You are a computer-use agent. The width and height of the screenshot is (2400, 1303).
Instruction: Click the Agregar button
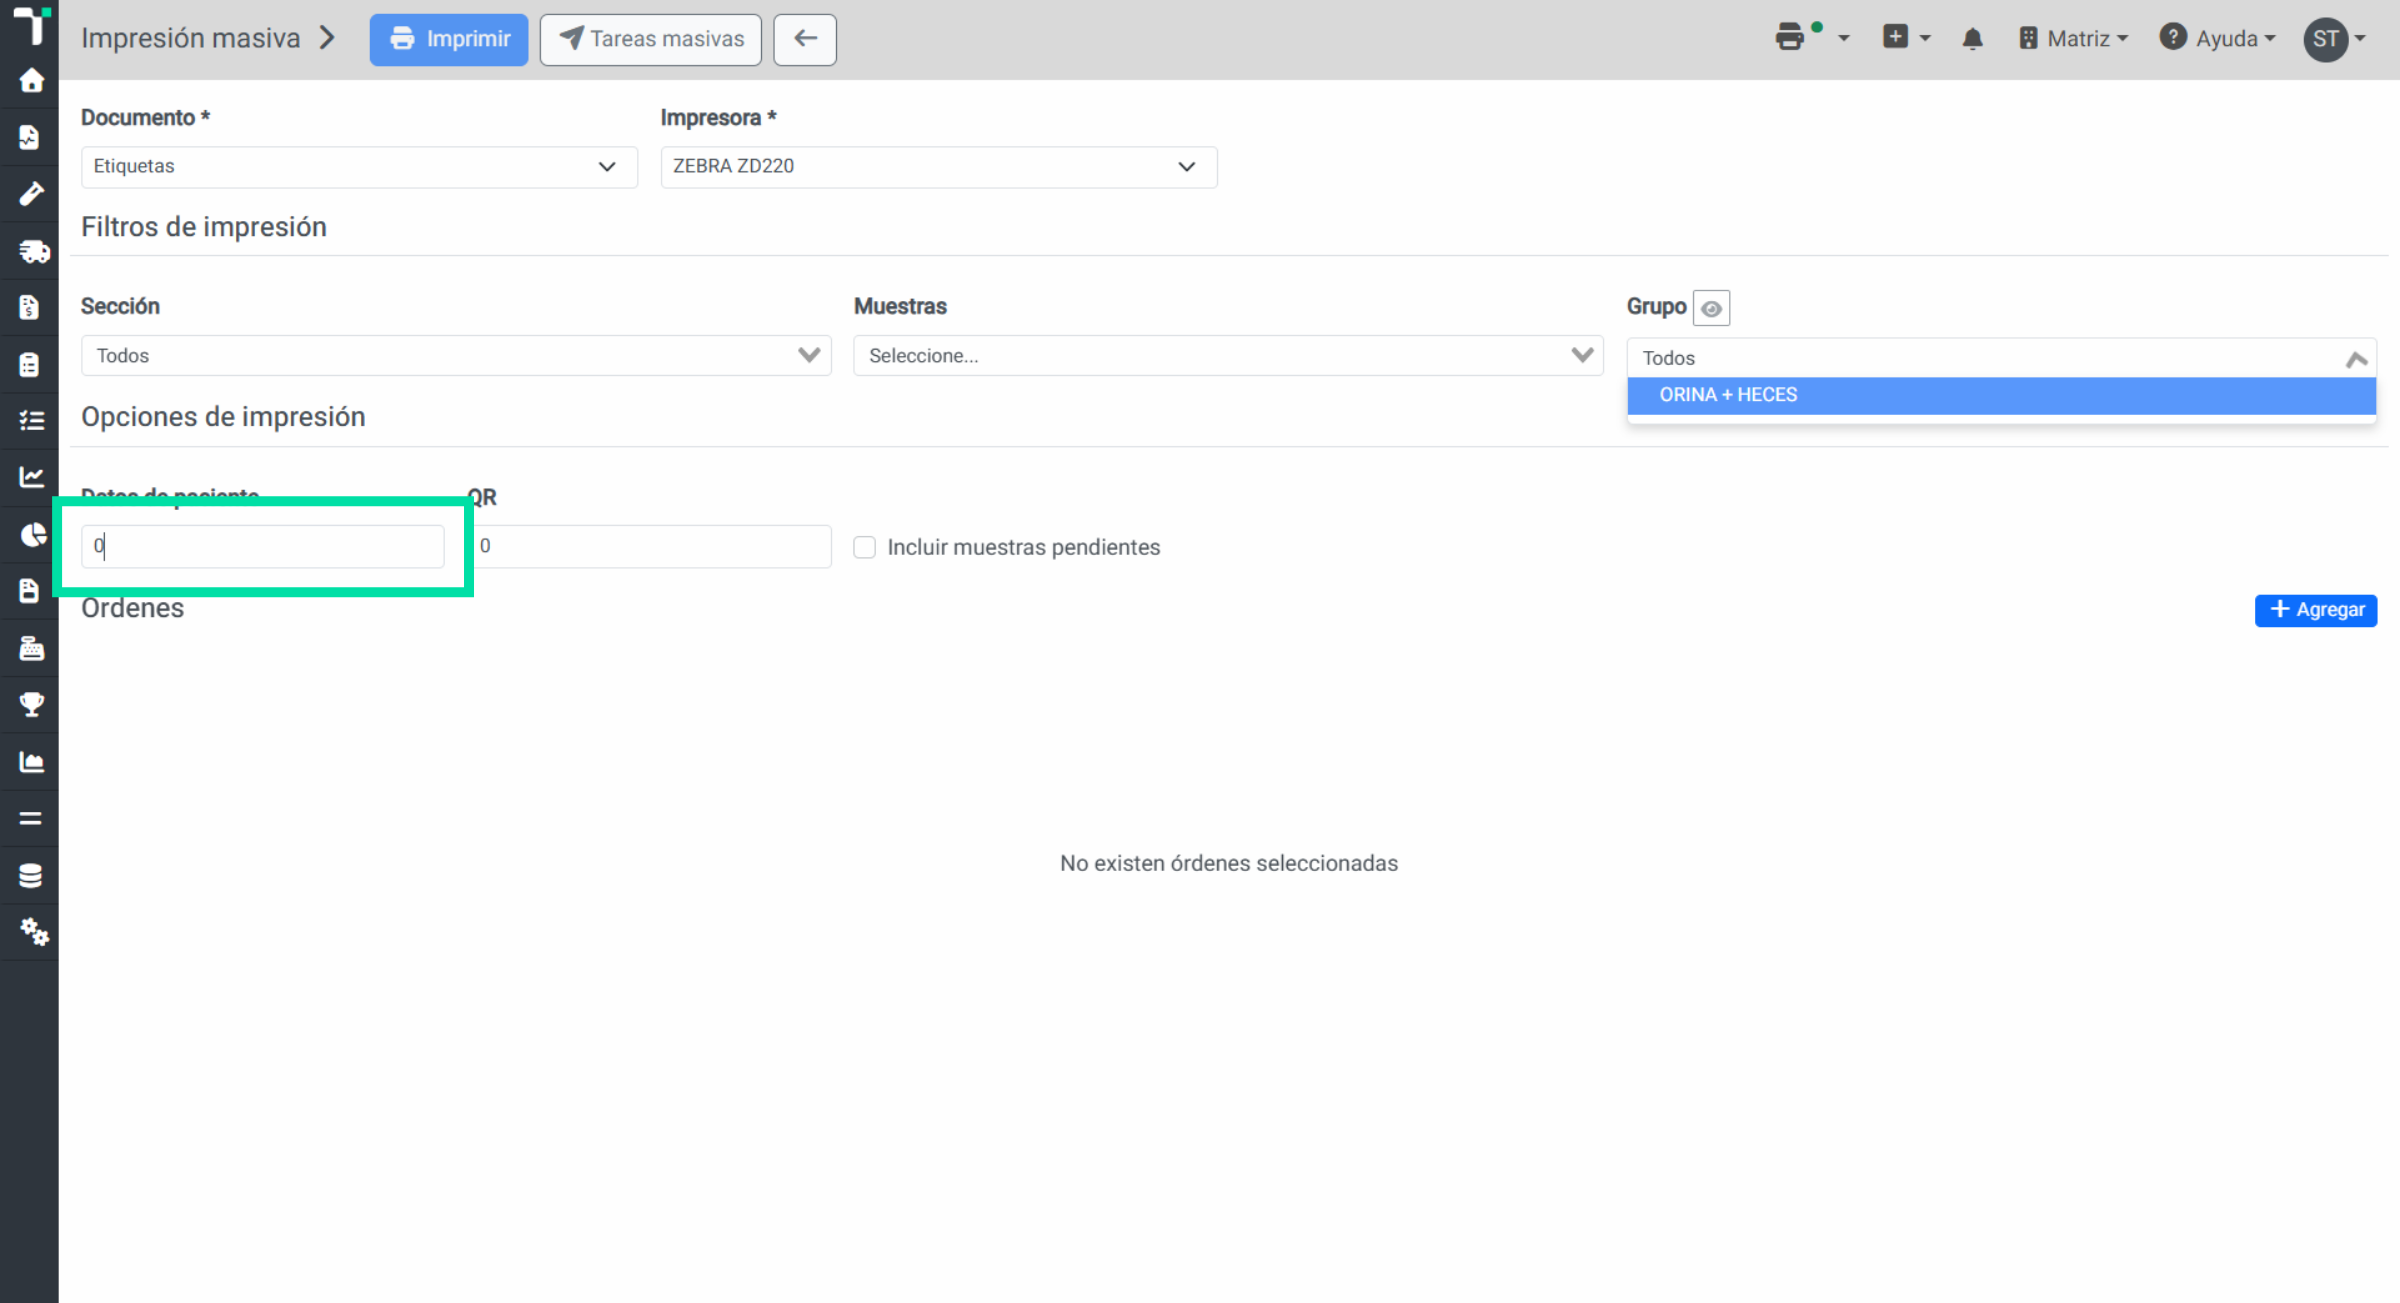tap(2316, 610)
